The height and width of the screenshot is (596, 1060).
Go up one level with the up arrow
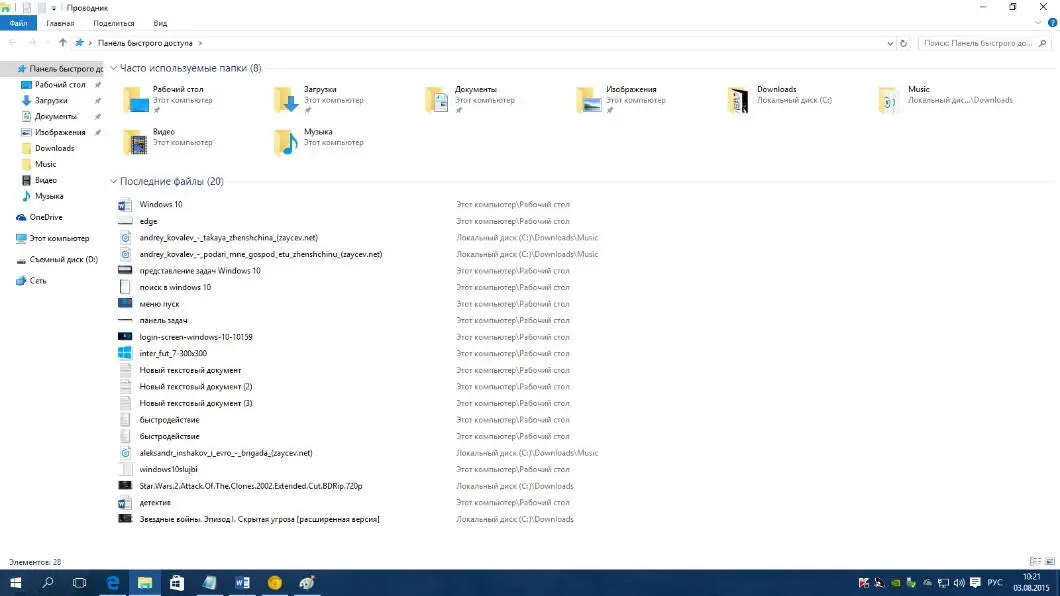[63, 43]
